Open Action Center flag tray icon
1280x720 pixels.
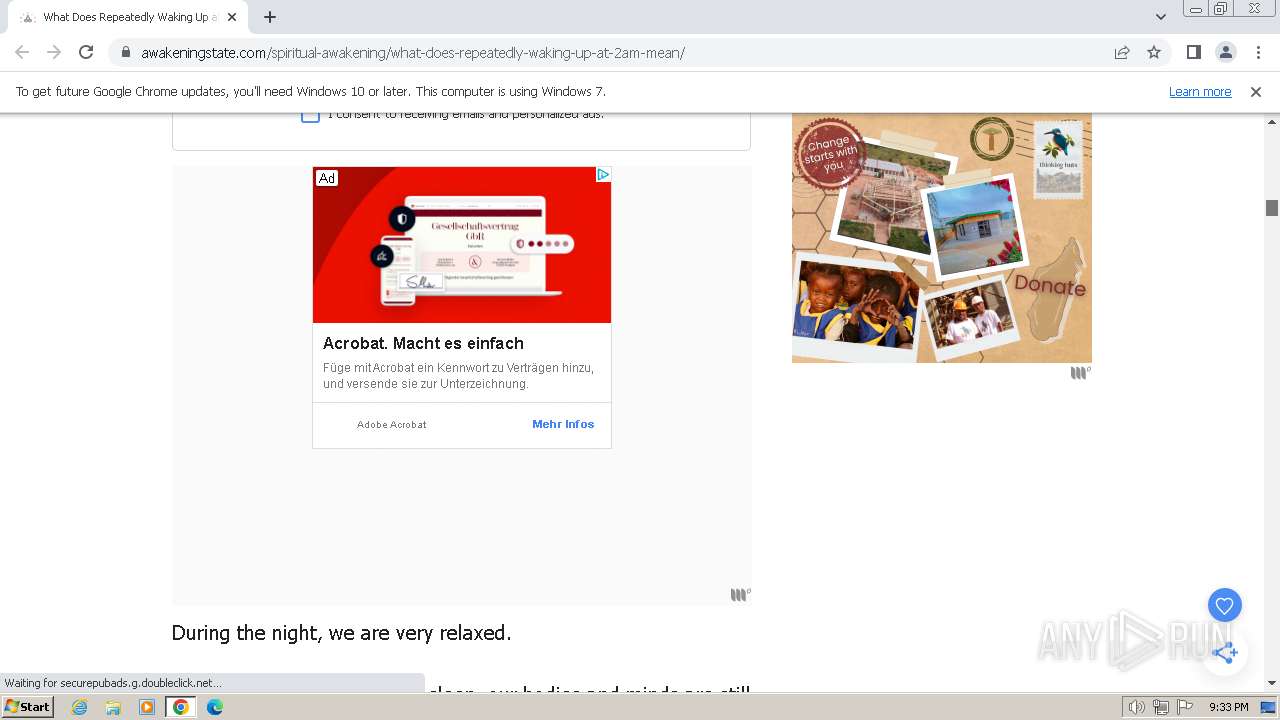tap(1185, 707)
